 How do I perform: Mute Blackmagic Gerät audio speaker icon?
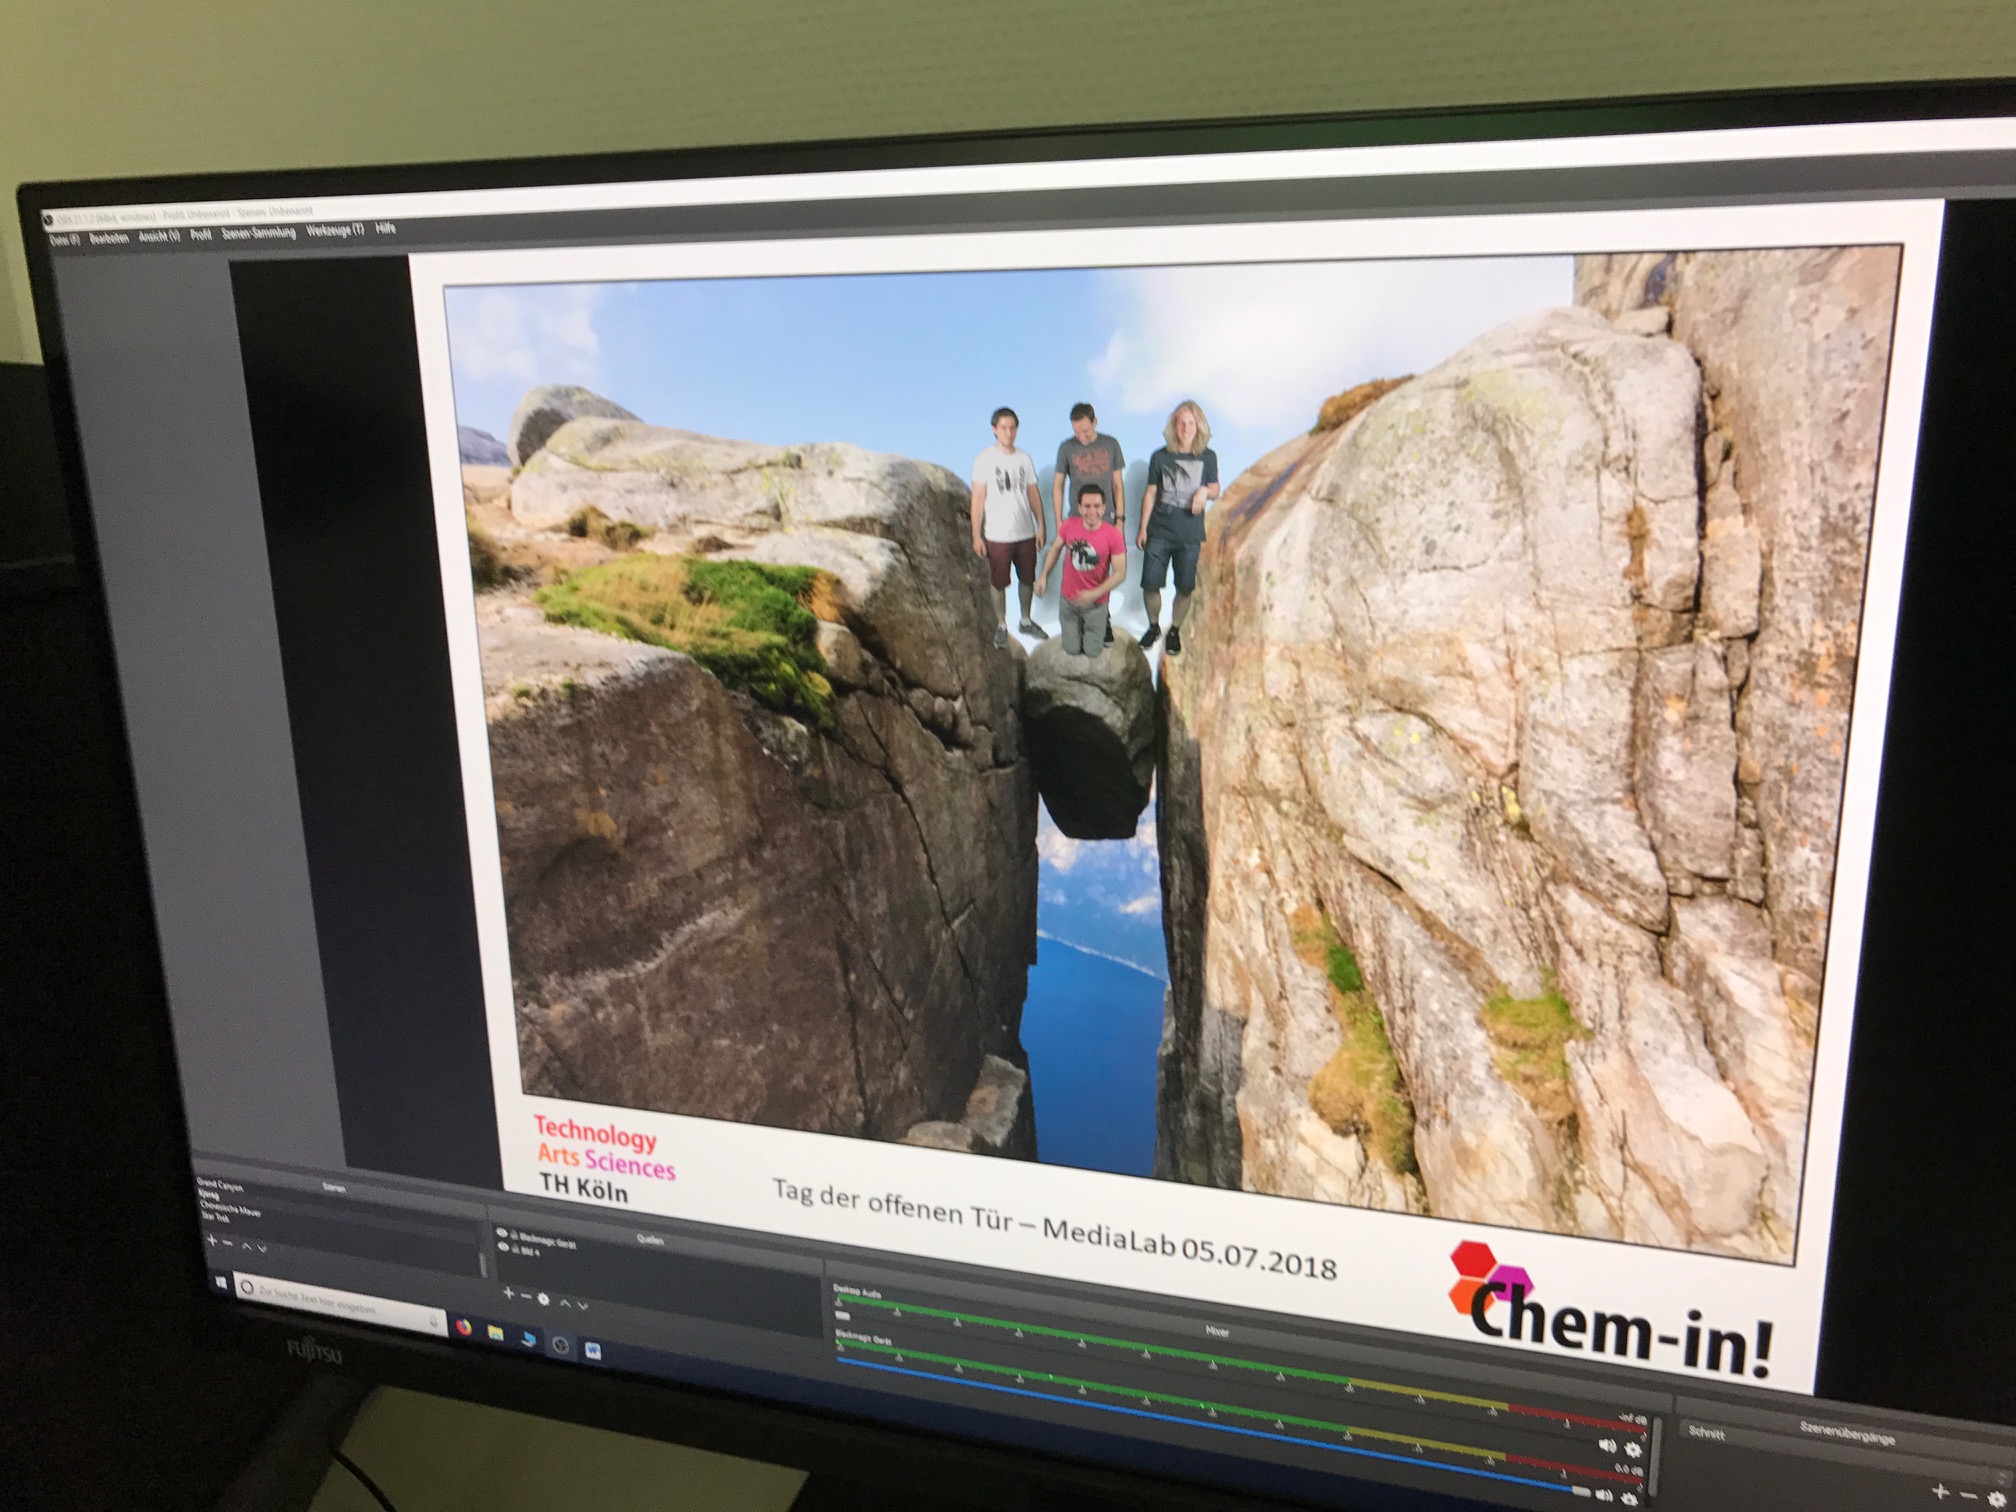pos(1604,1495)
